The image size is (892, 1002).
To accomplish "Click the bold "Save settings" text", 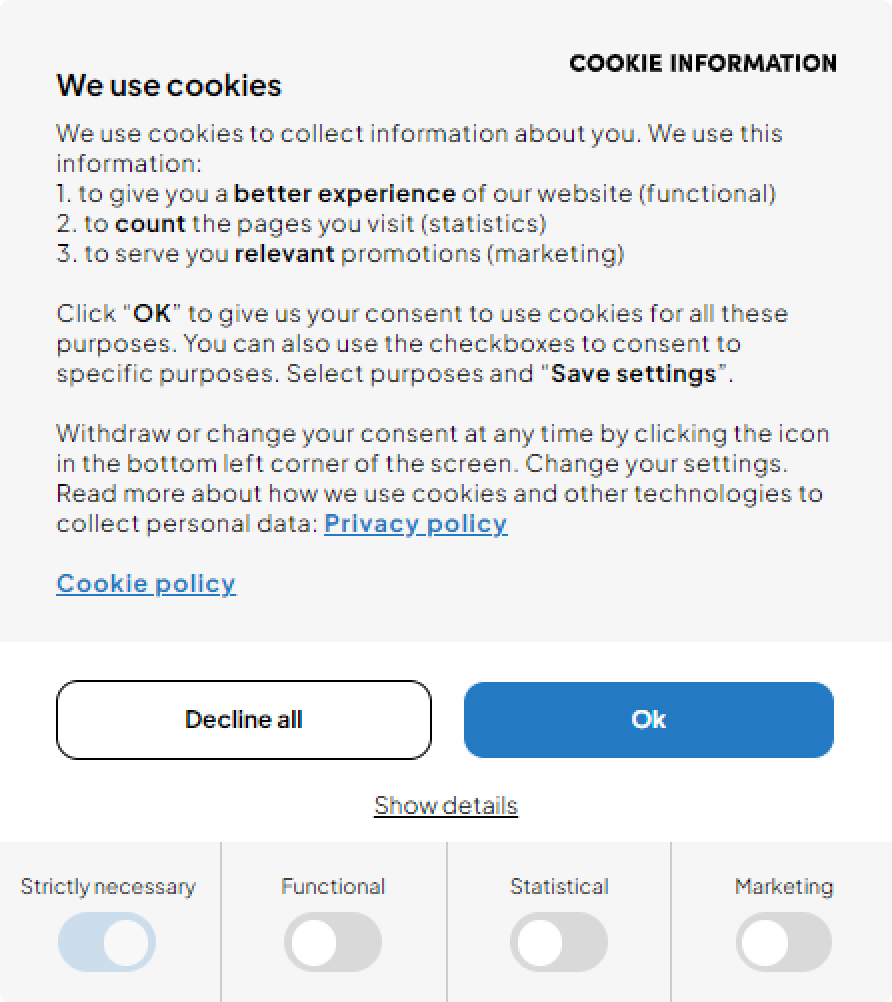I will pyautogui.click(x=634, y=374).
